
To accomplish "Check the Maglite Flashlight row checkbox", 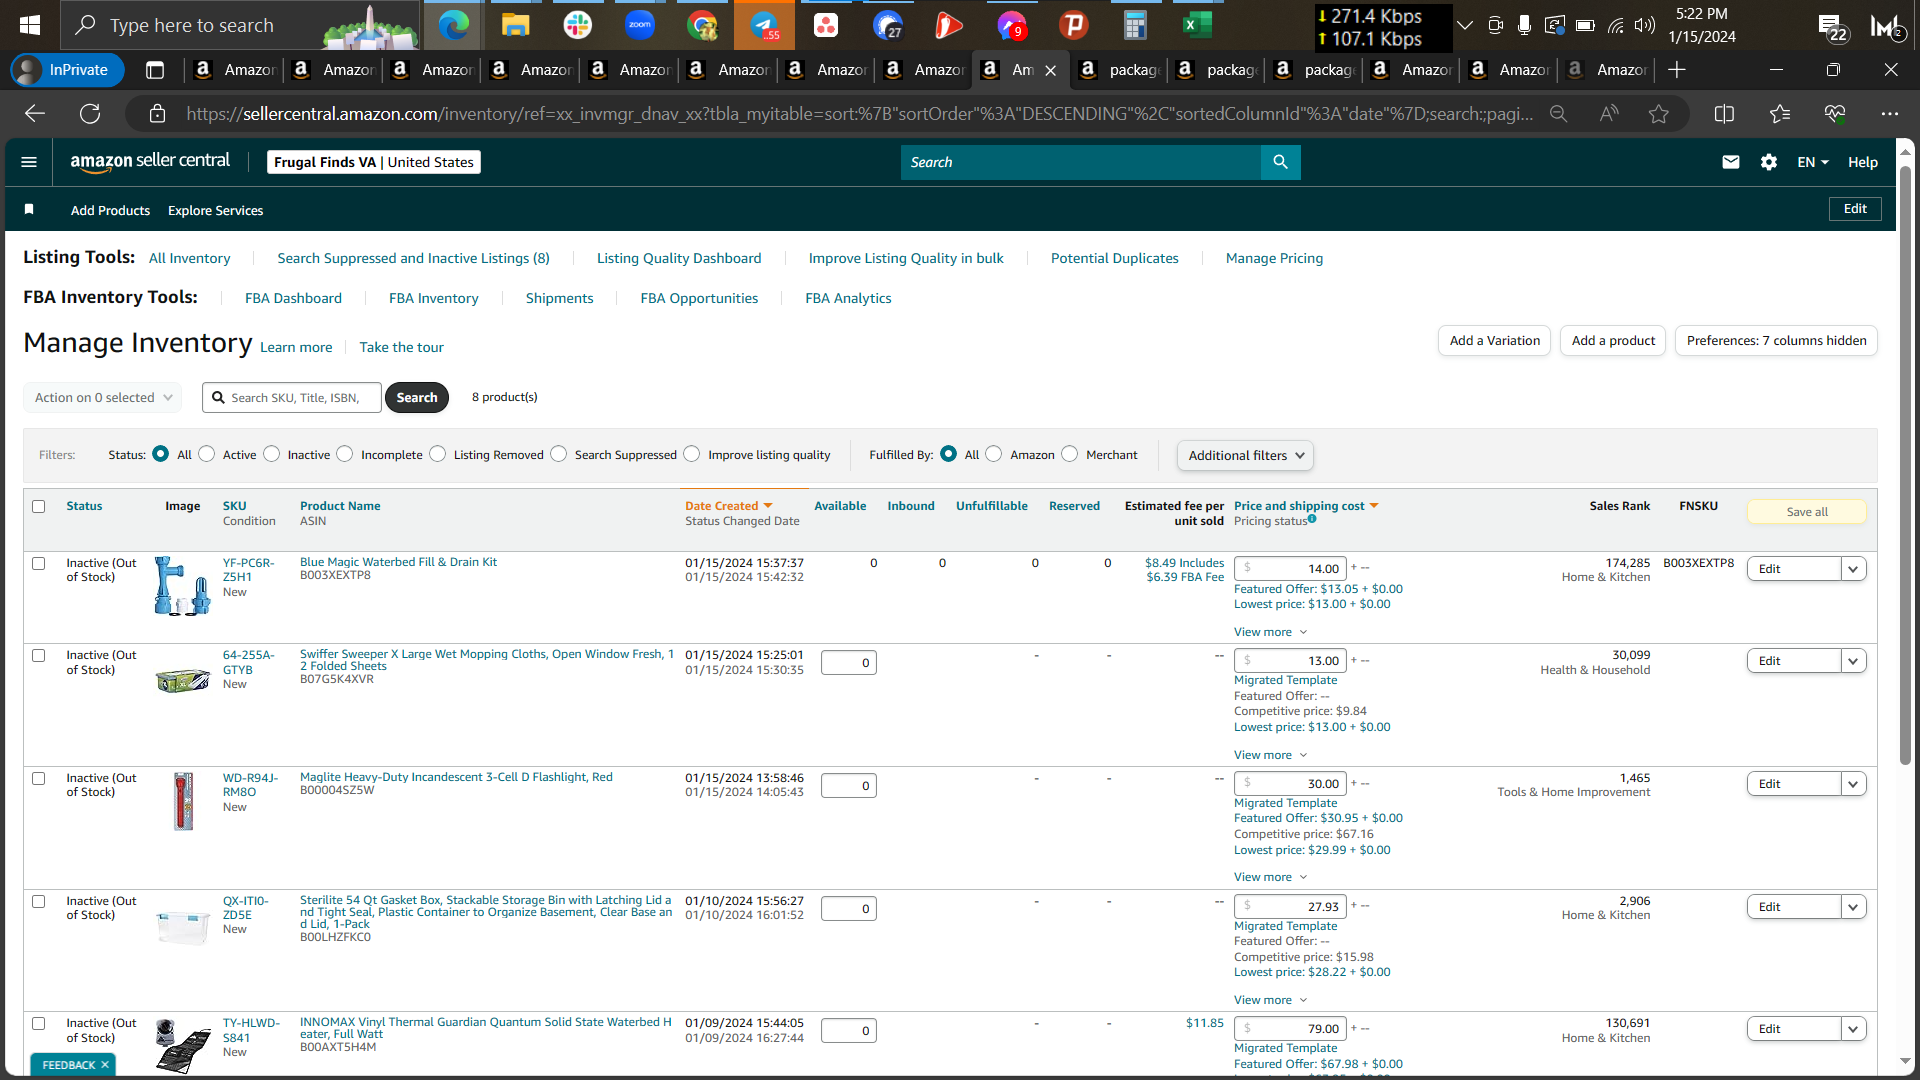I will pos(39,778).
